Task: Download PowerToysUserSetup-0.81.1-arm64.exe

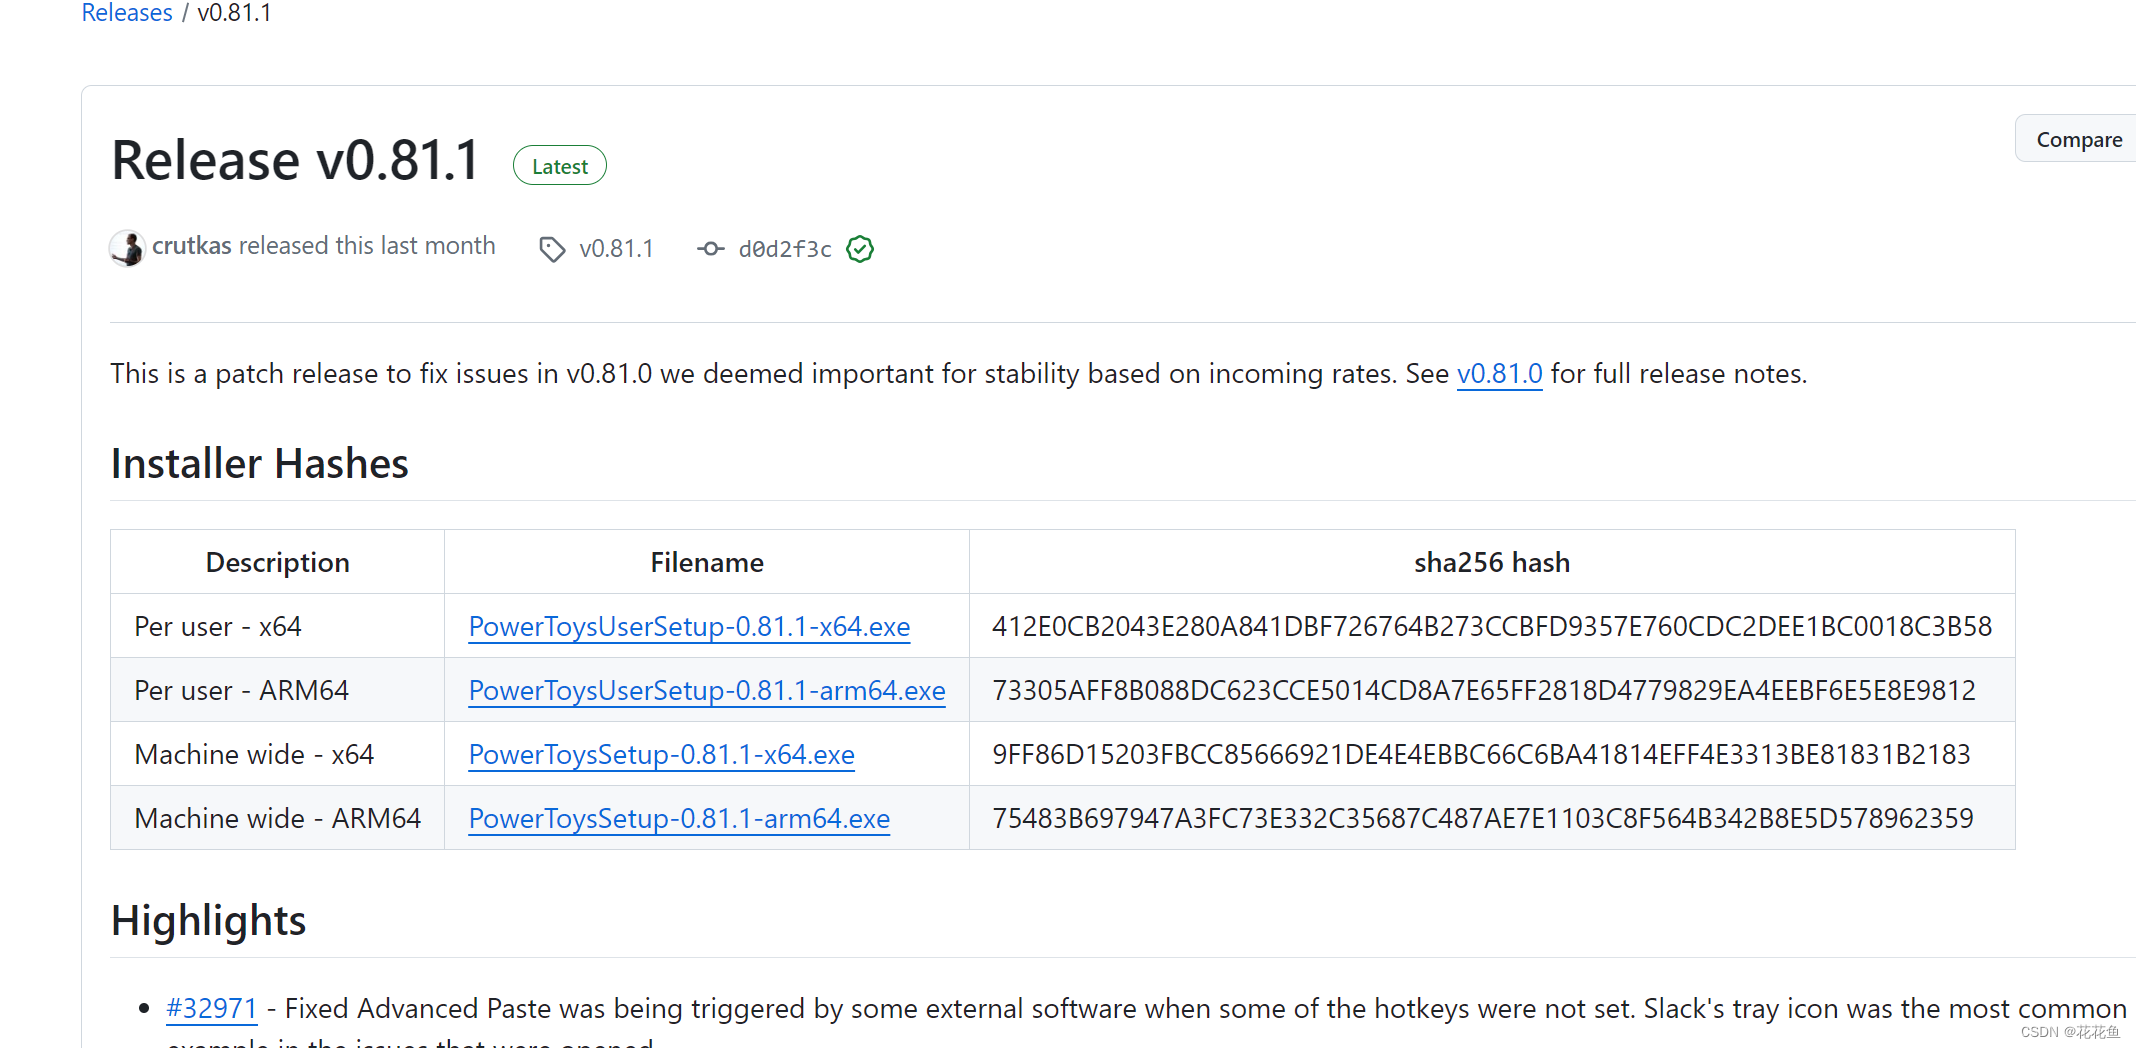Action: coord(707,691)
